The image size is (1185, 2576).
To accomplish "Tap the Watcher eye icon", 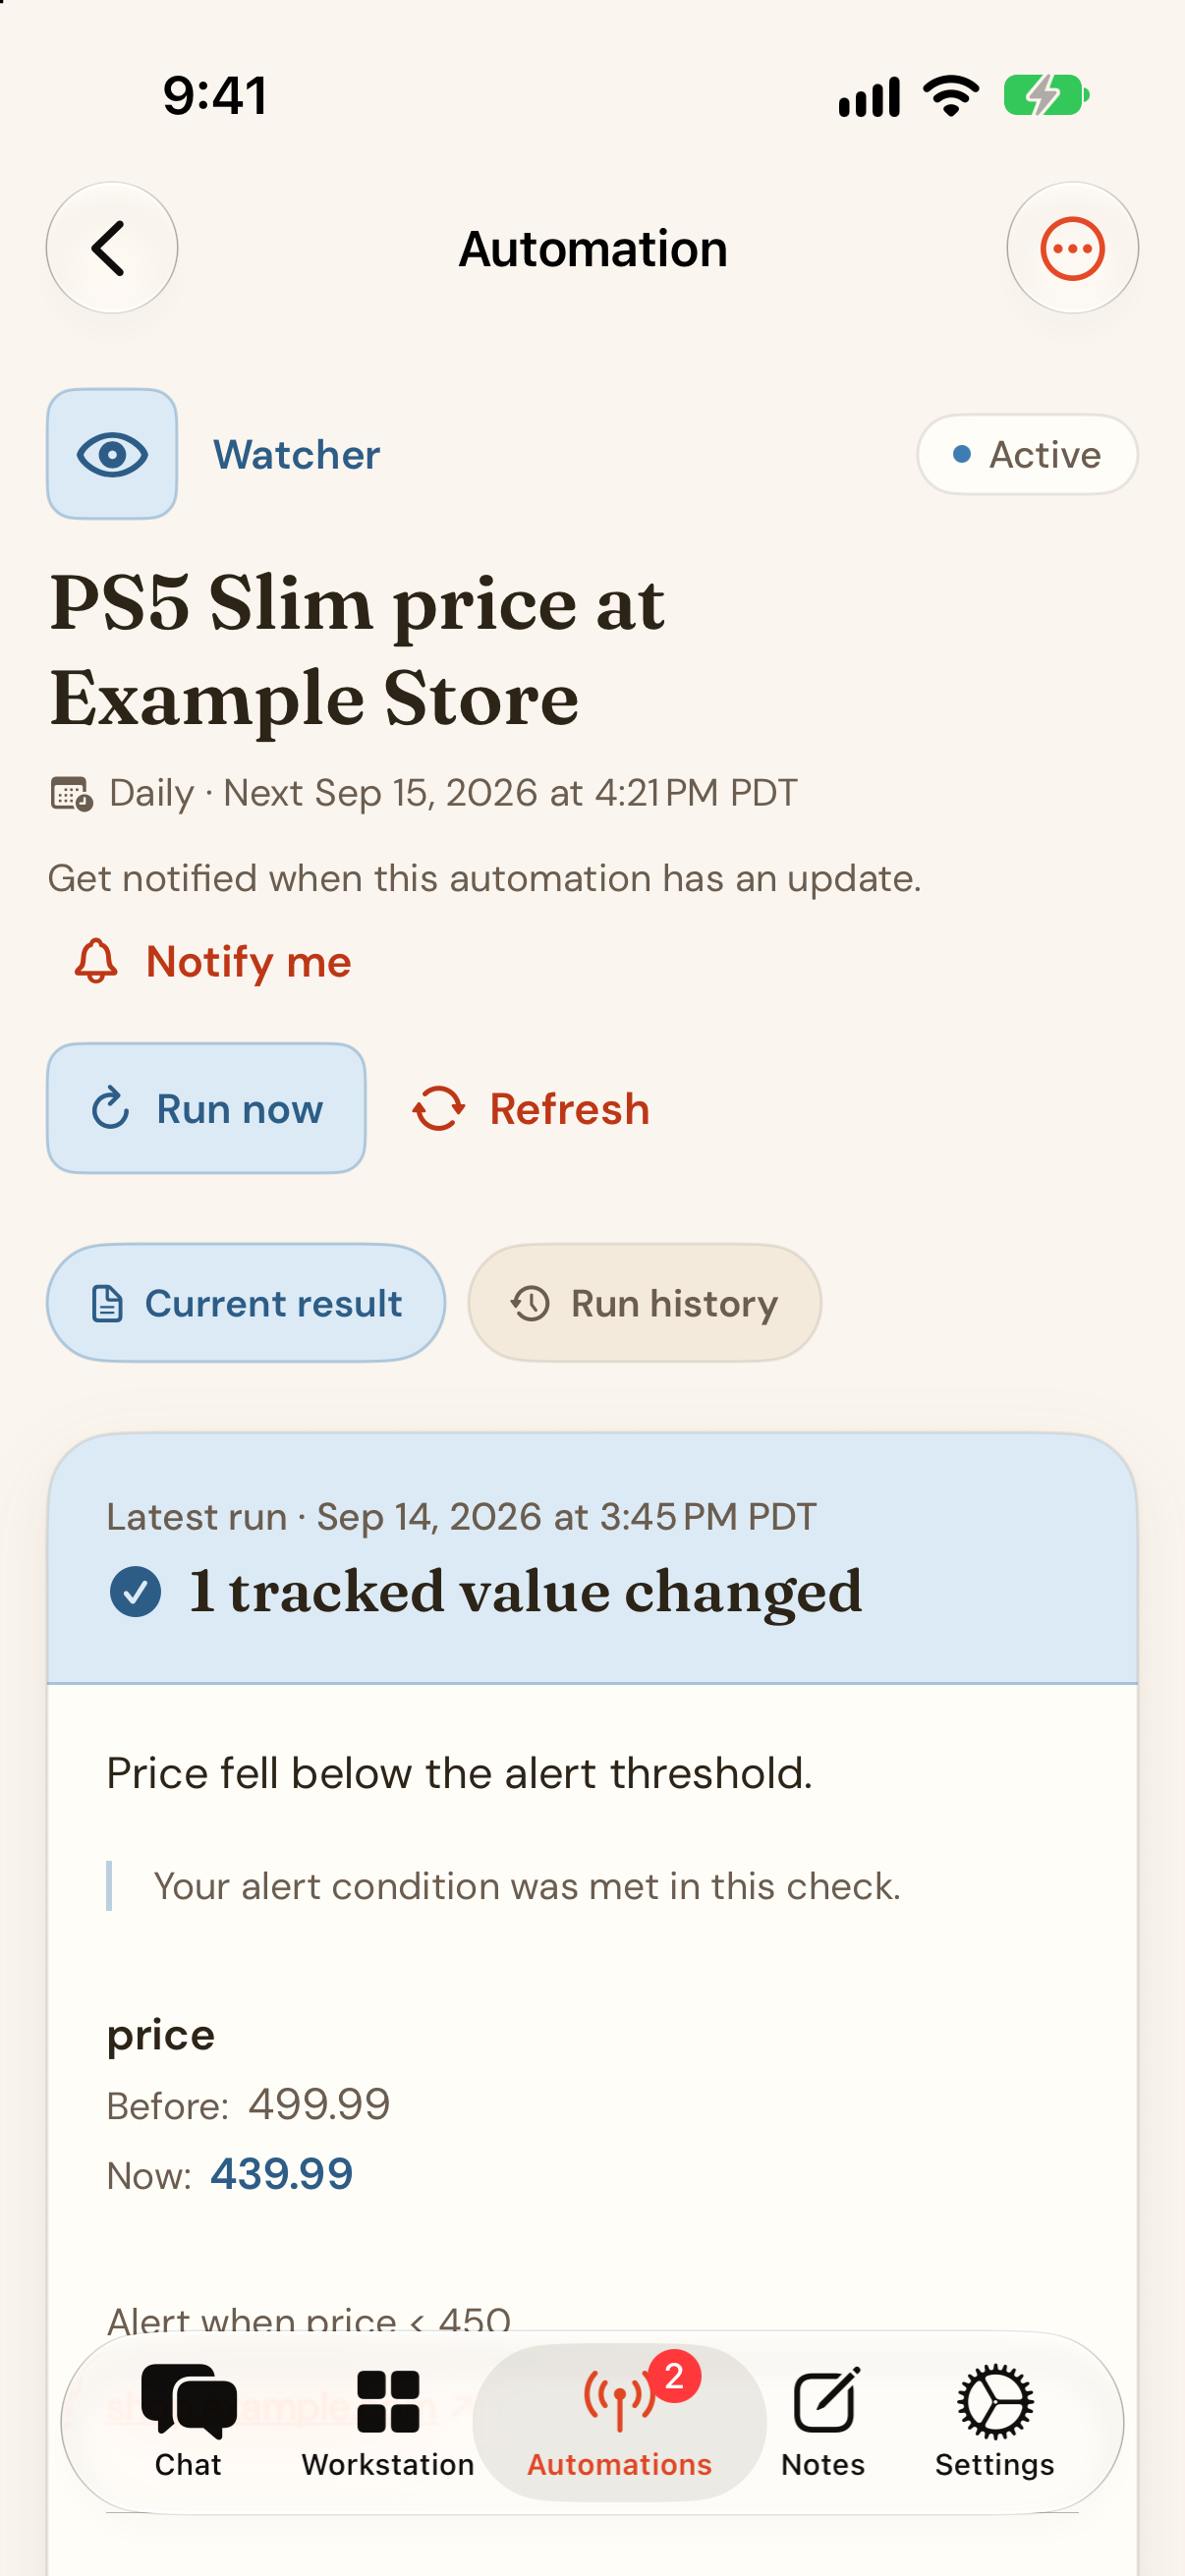I will (x=112, y=454).
